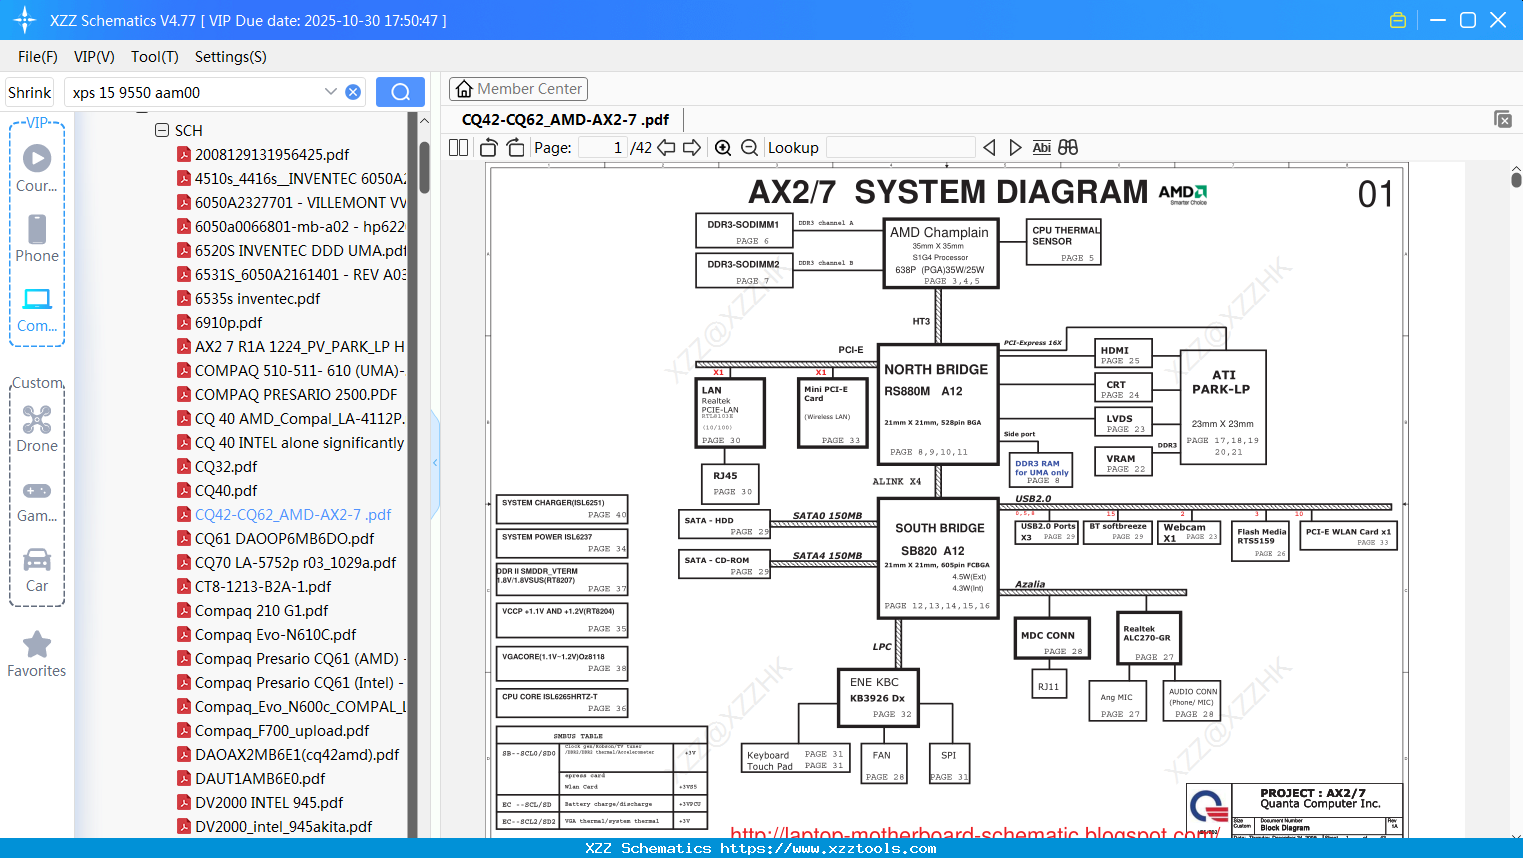Select the Game console category
1523x858 pixels.
(37, 500)
